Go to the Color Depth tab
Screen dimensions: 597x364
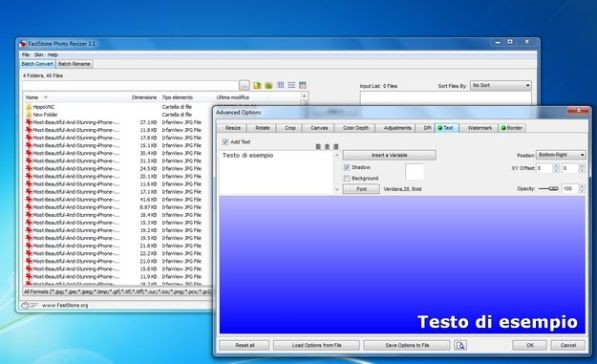point(356,128)
